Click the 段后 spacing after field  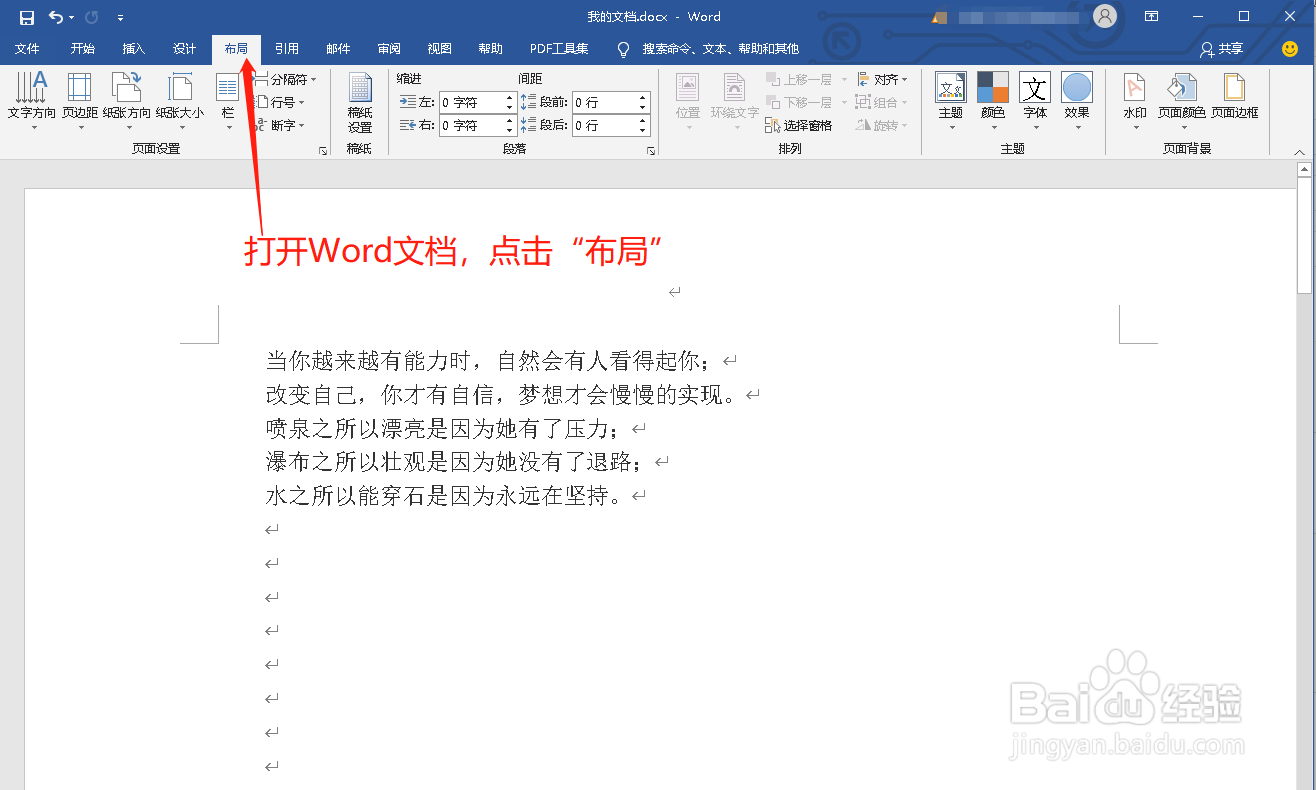click(x=604, y=125)
